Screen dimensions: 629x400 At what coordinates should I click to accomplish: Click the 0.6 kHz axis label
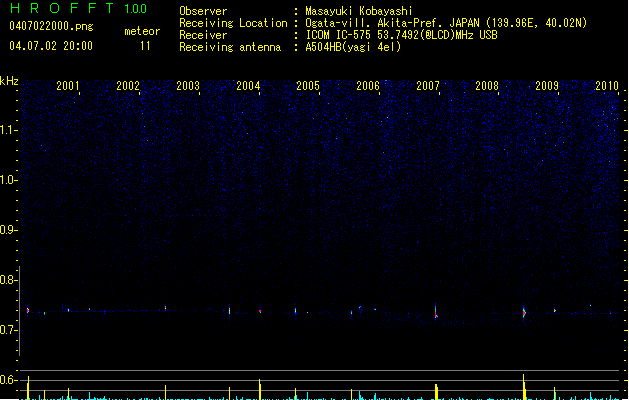7,380
